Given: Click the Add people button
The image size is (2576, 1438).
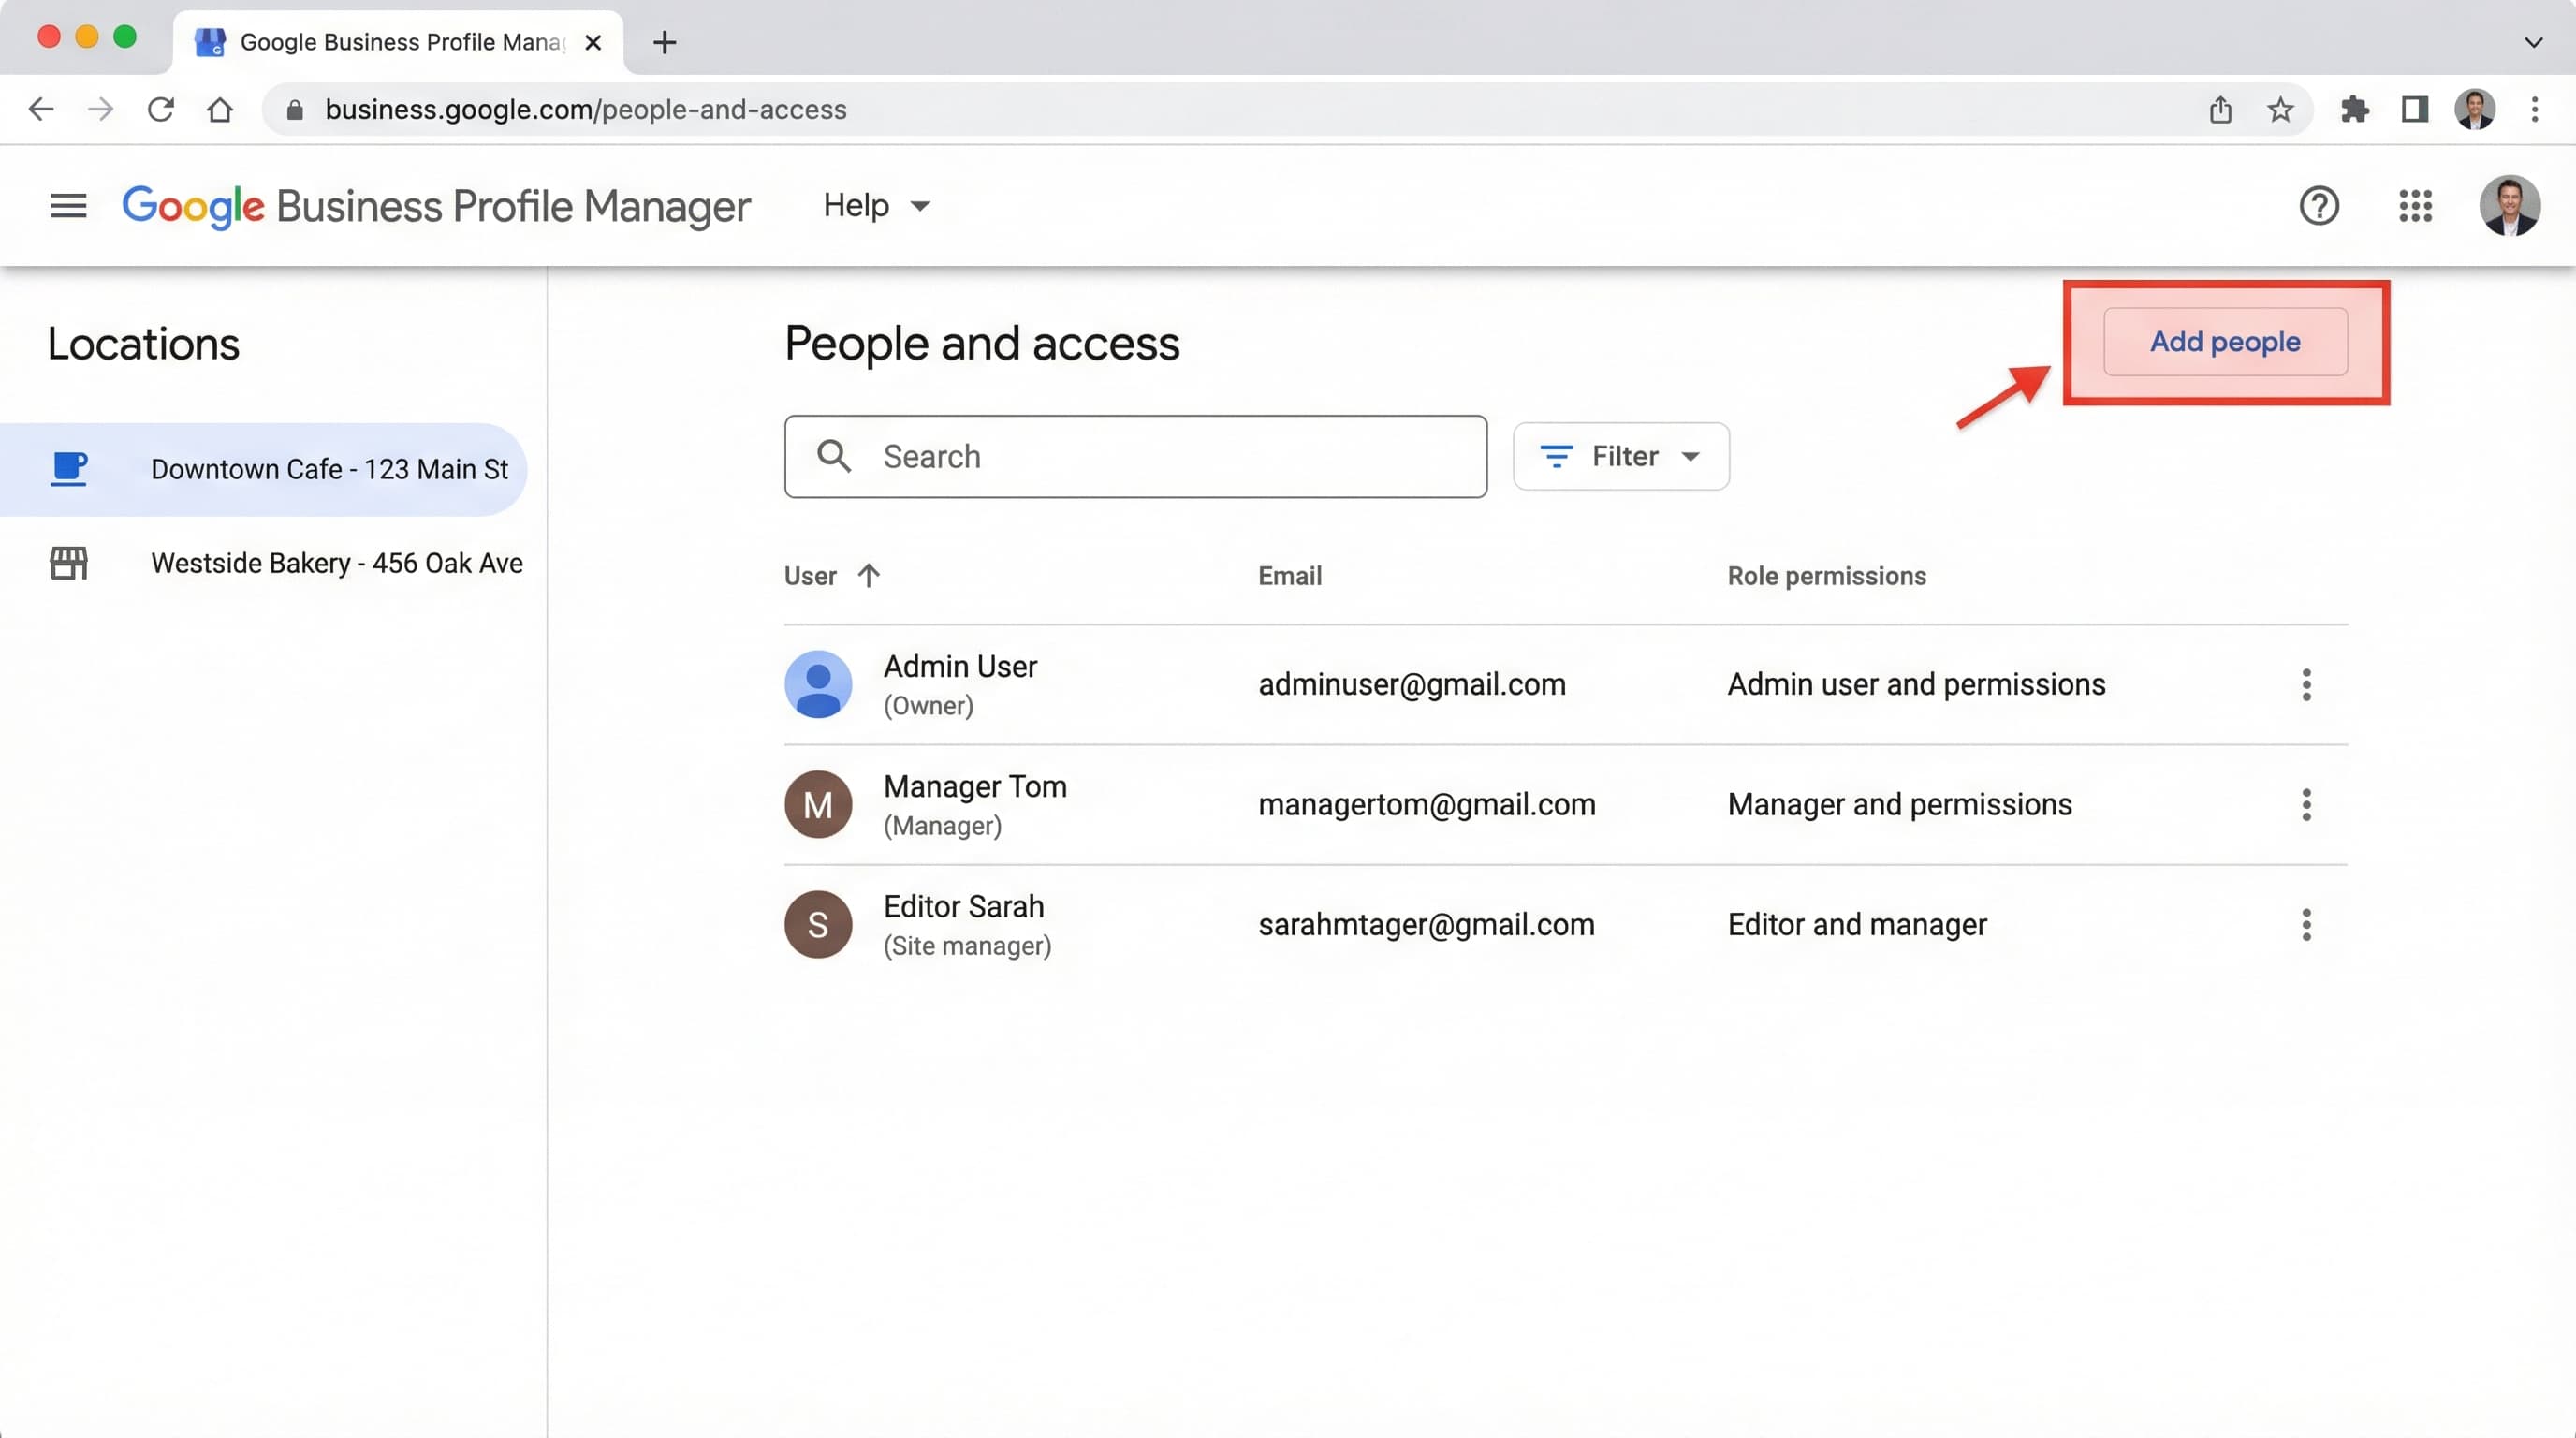Looking at the screenshot, I should (2225, 341).
